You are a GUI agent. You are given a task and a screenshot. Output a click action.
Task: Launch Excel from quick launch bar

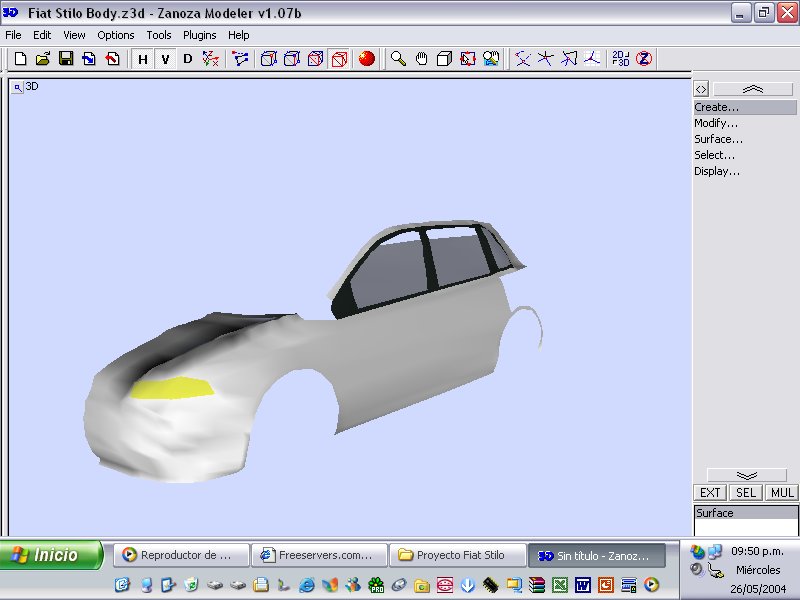[x=560, y=585]
